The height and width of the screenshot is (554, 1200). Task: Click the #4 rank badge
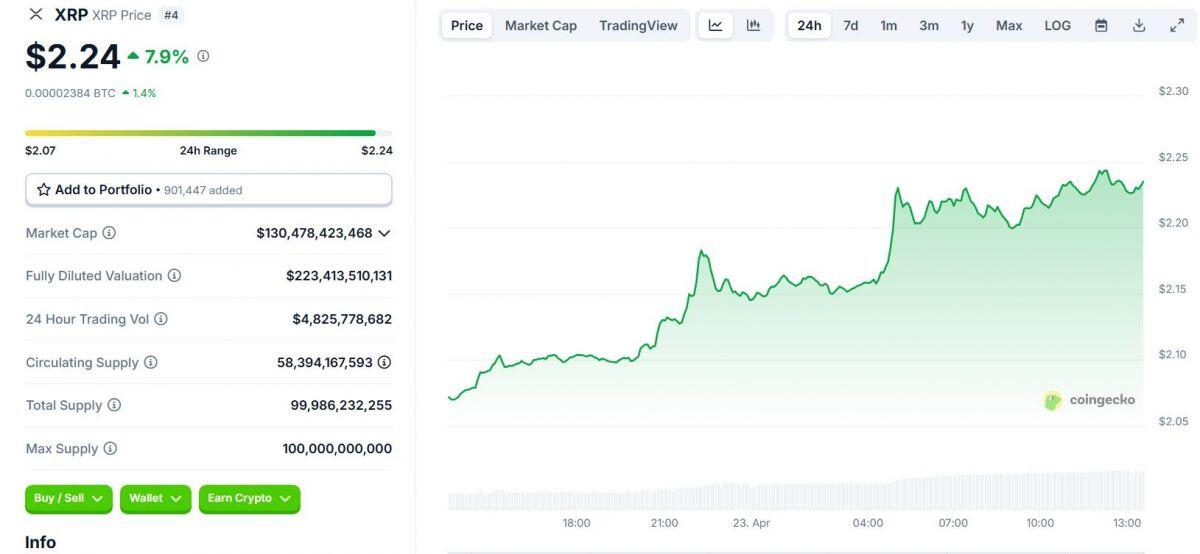(x=171, y=15)
